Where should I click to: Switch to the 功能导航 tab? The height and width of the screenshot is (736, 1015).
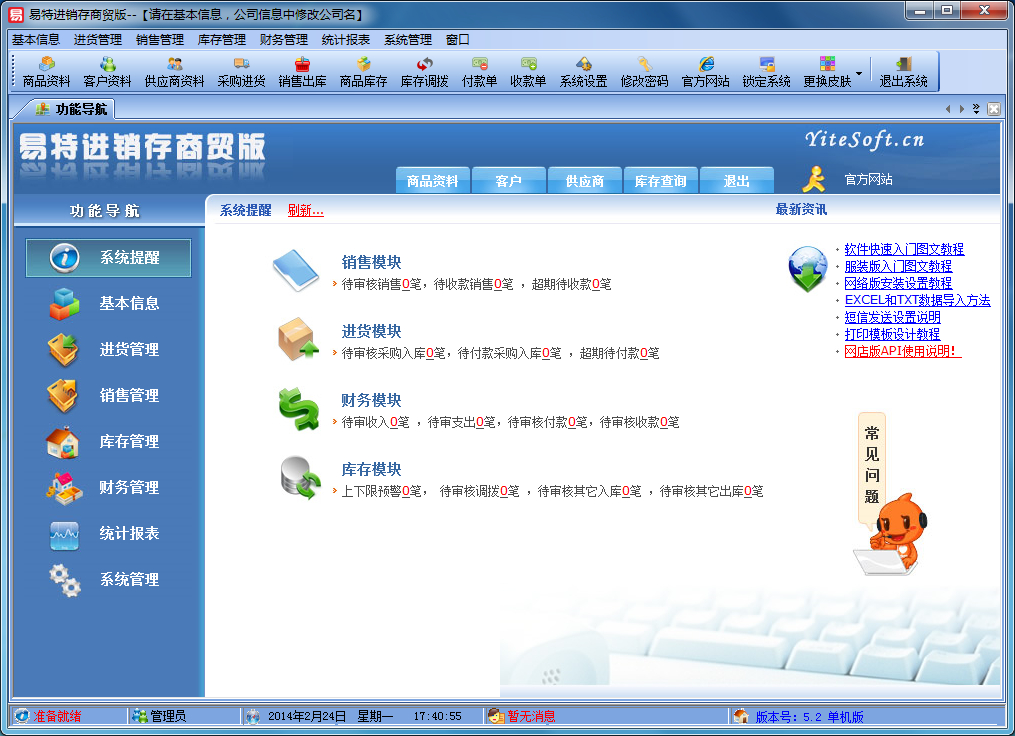[x=71, y=109]
